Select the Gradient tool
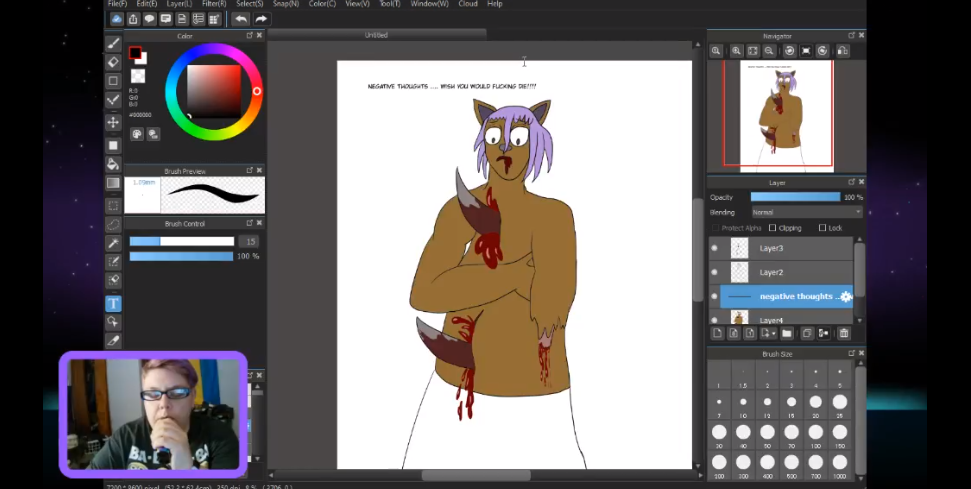 click(113, 183)
